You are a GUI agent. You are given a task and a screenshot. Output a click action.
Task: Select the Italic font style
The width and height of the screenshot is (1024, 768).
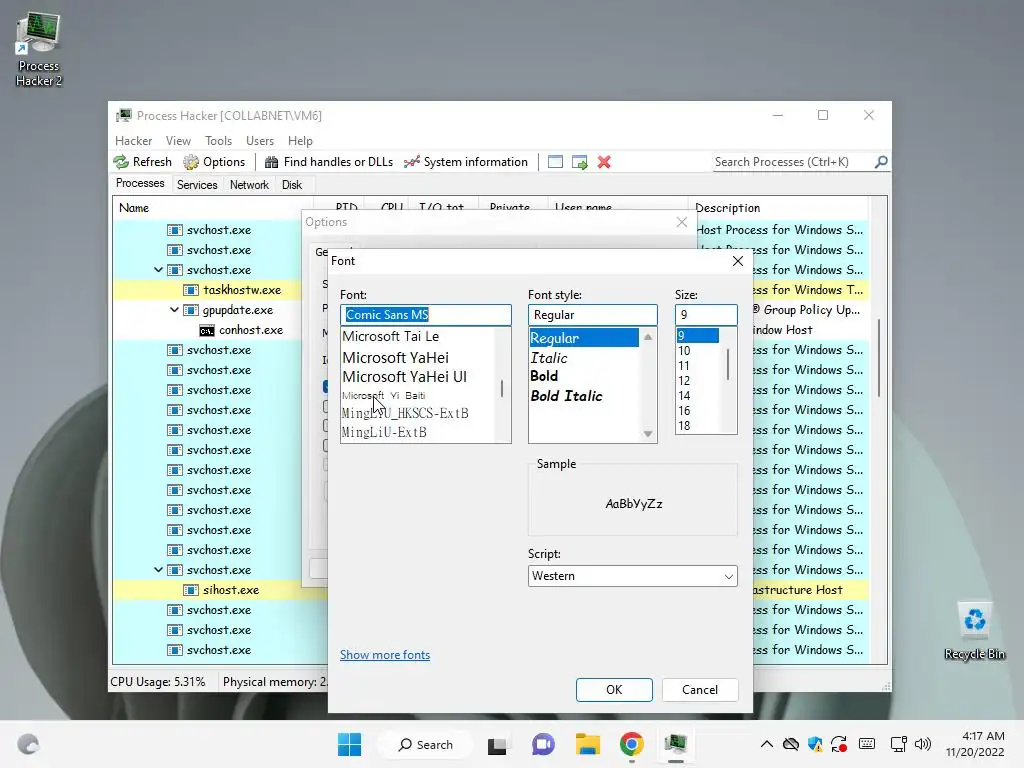point(549,358)
